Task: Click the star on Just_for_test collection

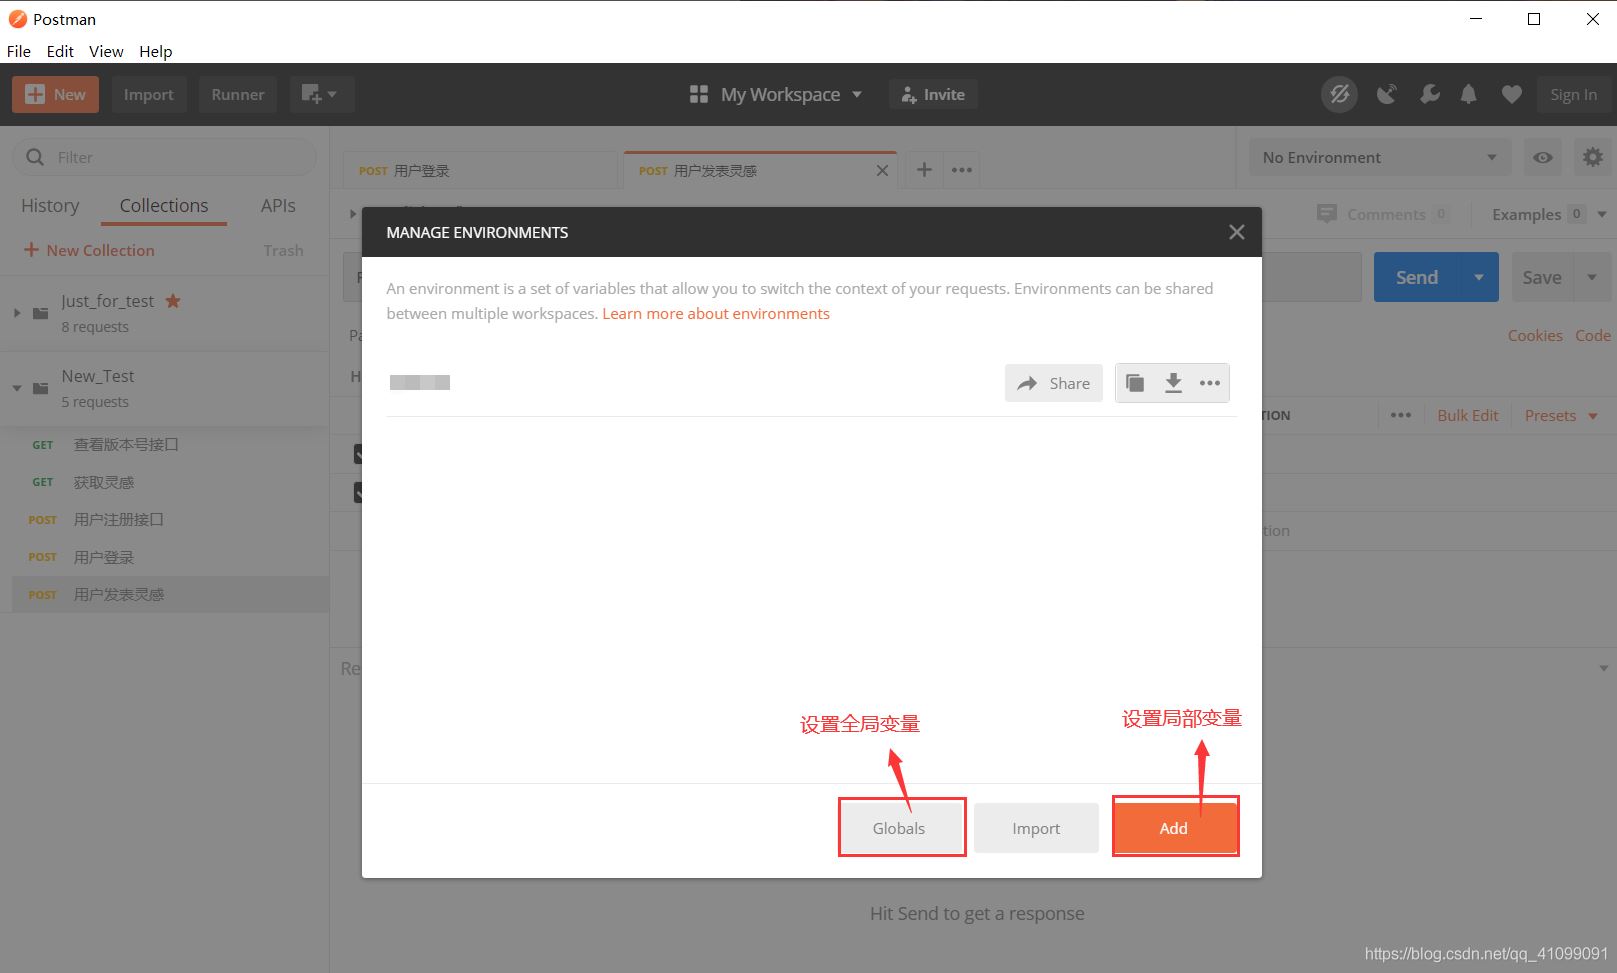Action: pos(173,301)
